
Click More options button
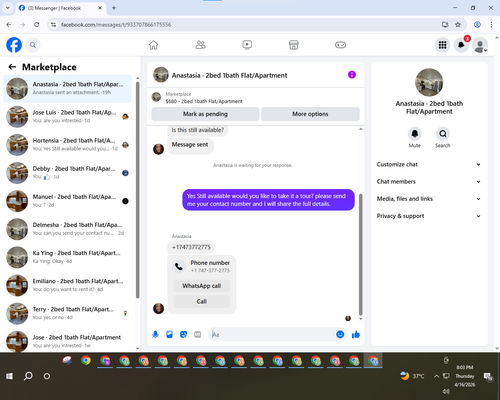(310, 114)
